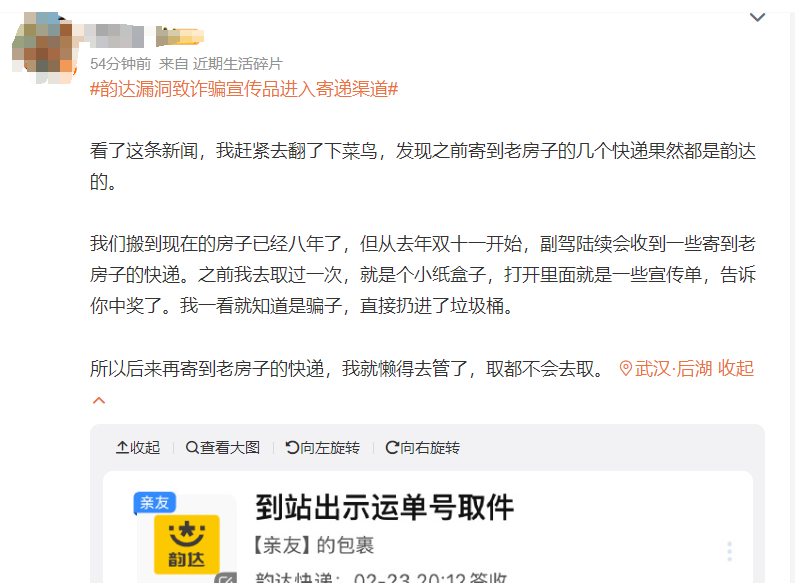
Task: Open the blurred username profile link
Action: (116, 36)
